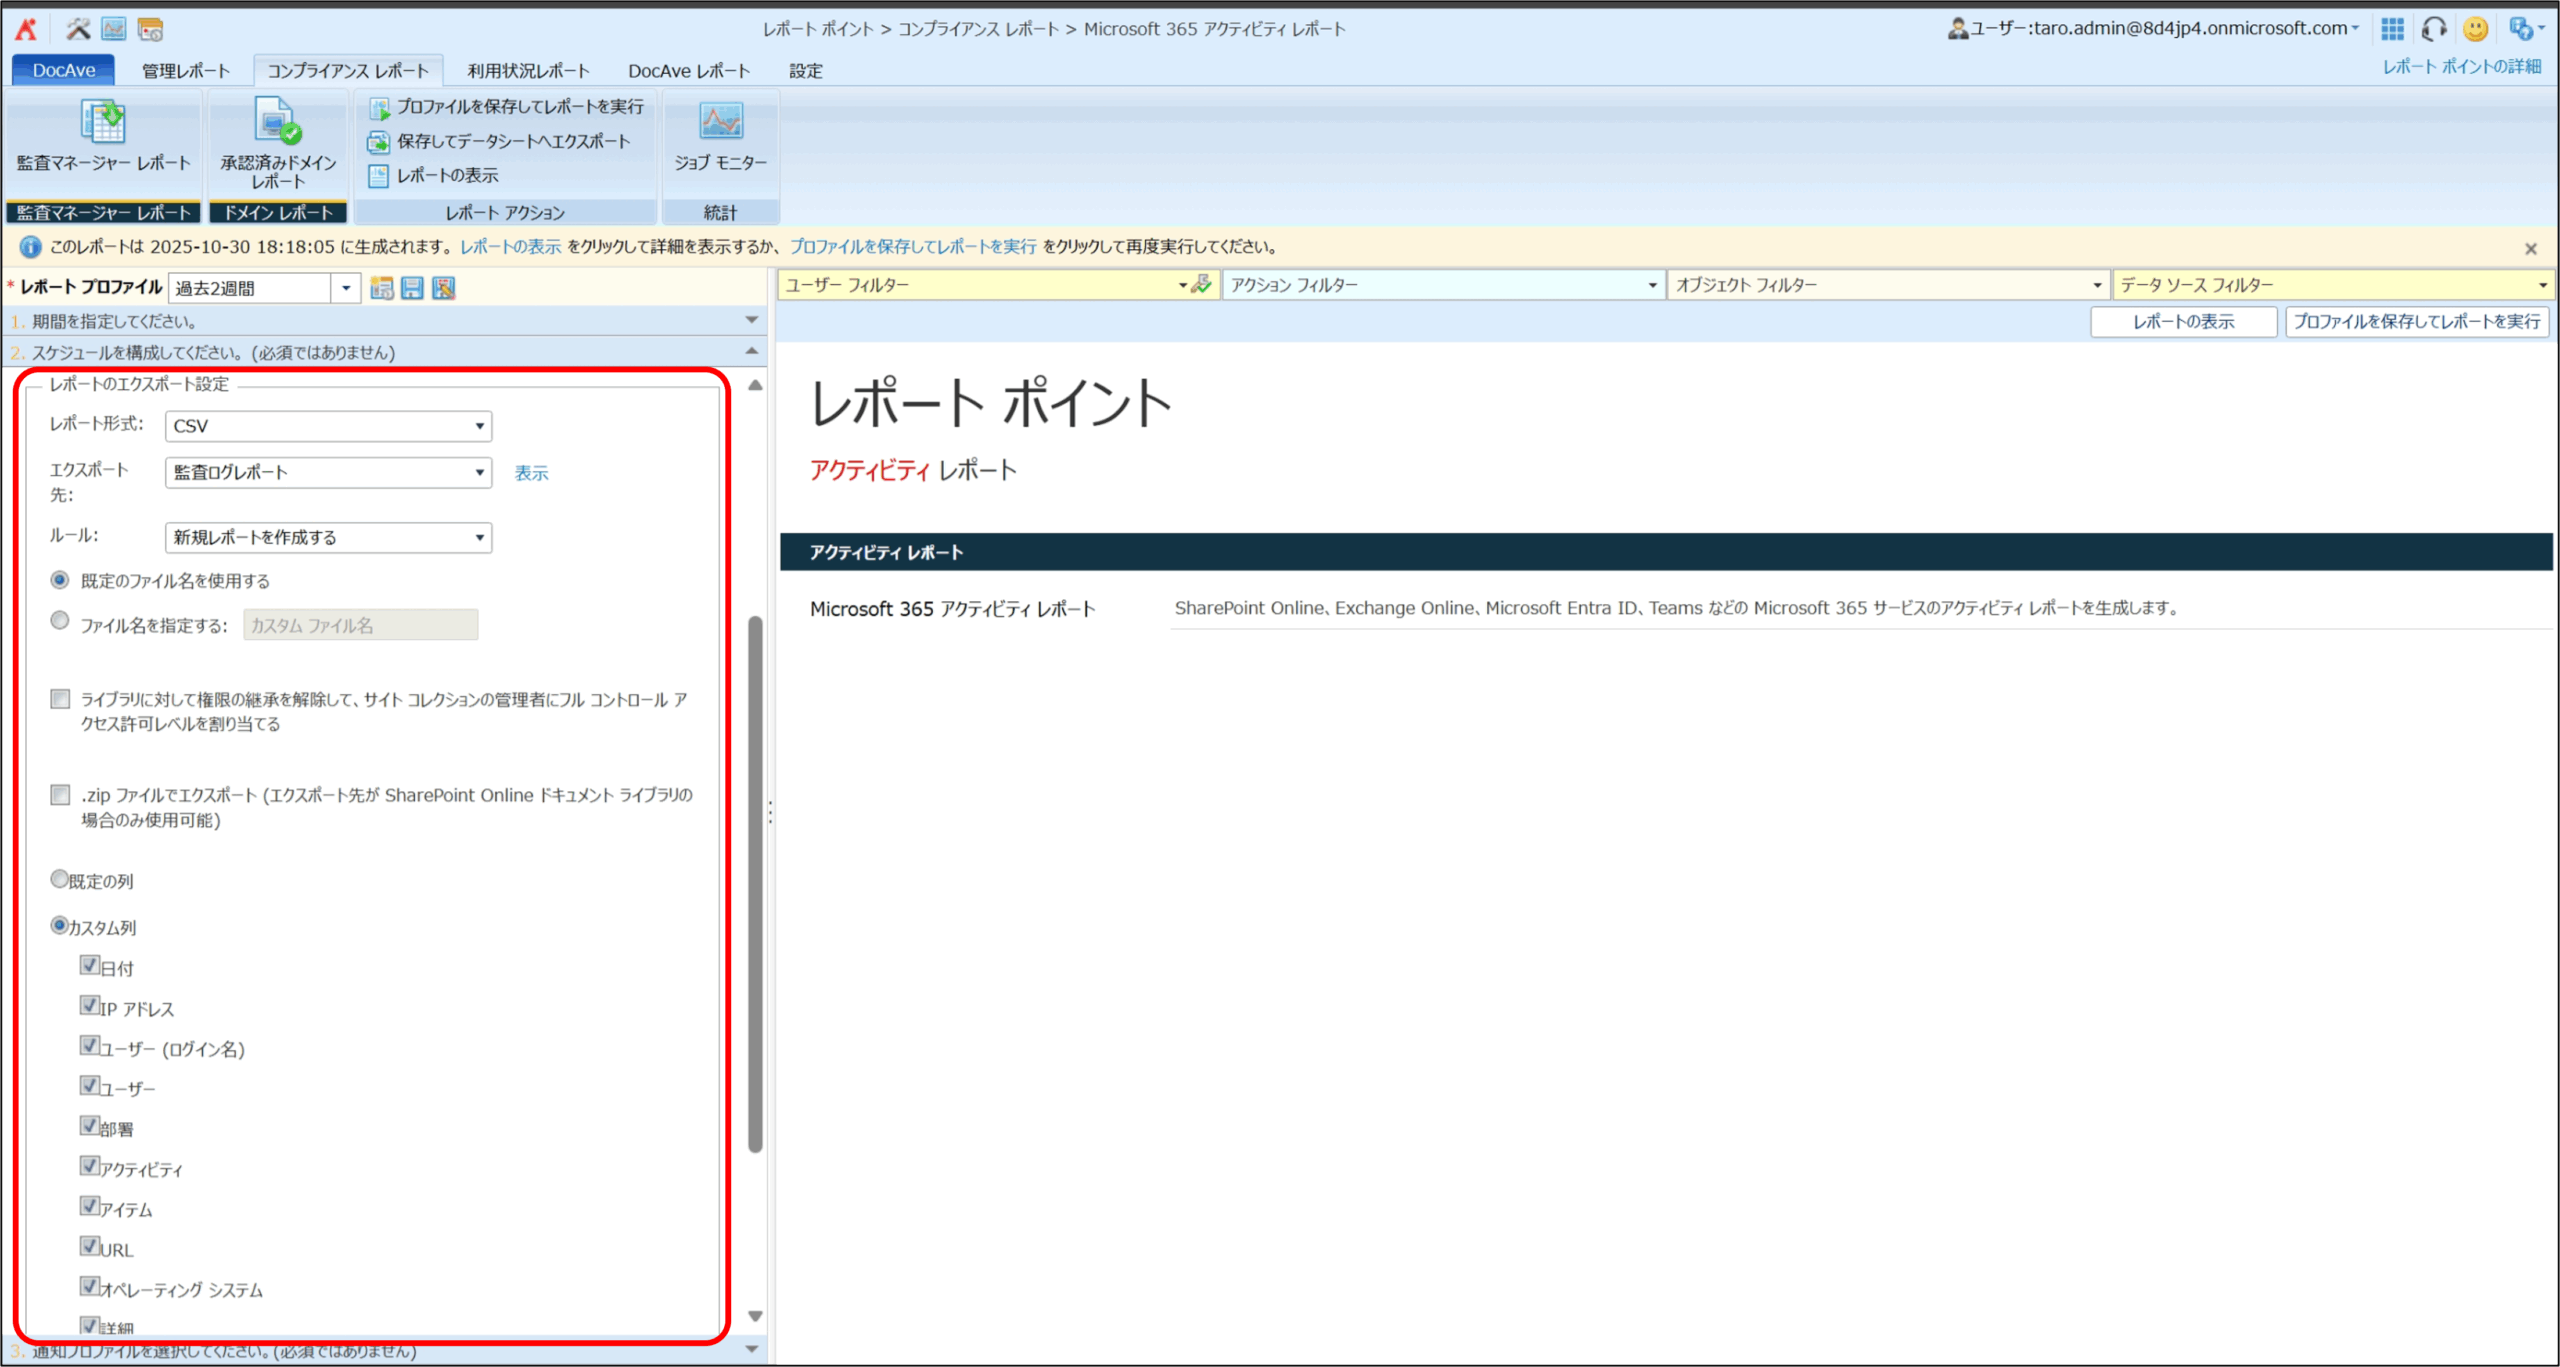Viewport: 2560px width, 1367px height.
Task: Open the settings tab (設定)
Action: tap(805, 71)
